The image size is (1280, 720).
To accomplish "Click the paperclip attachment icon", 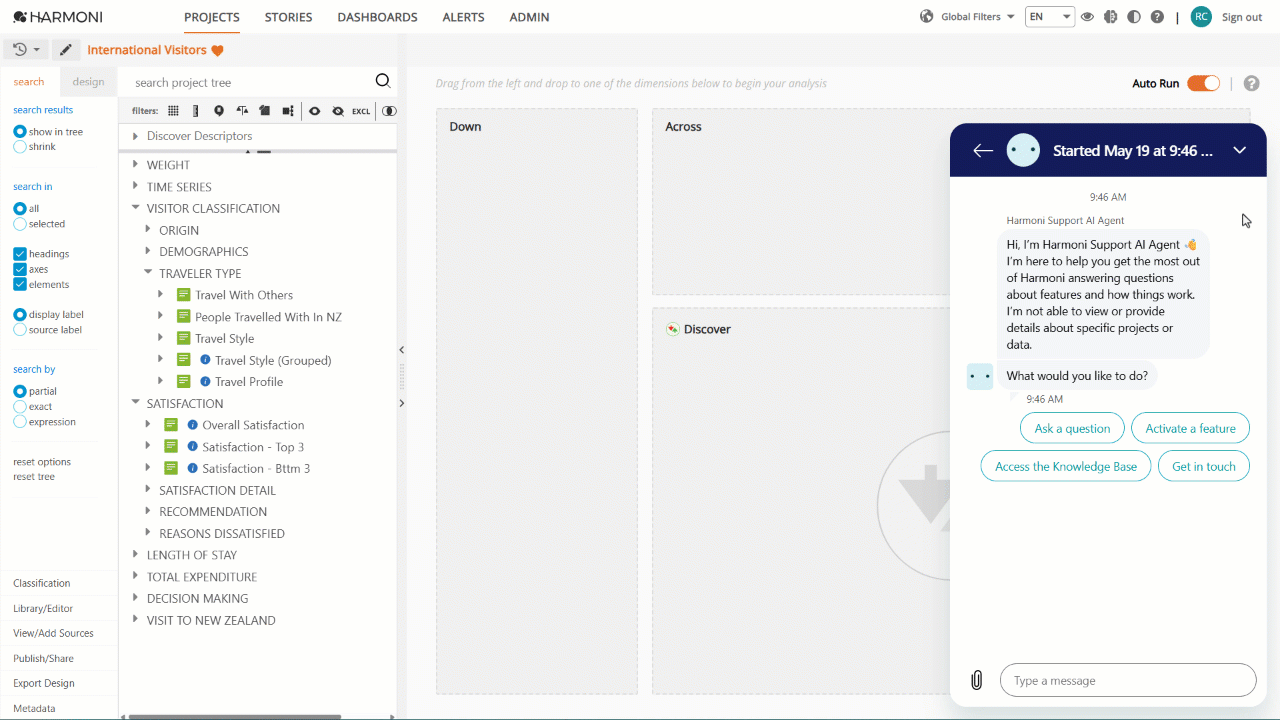I will point(977,680).
